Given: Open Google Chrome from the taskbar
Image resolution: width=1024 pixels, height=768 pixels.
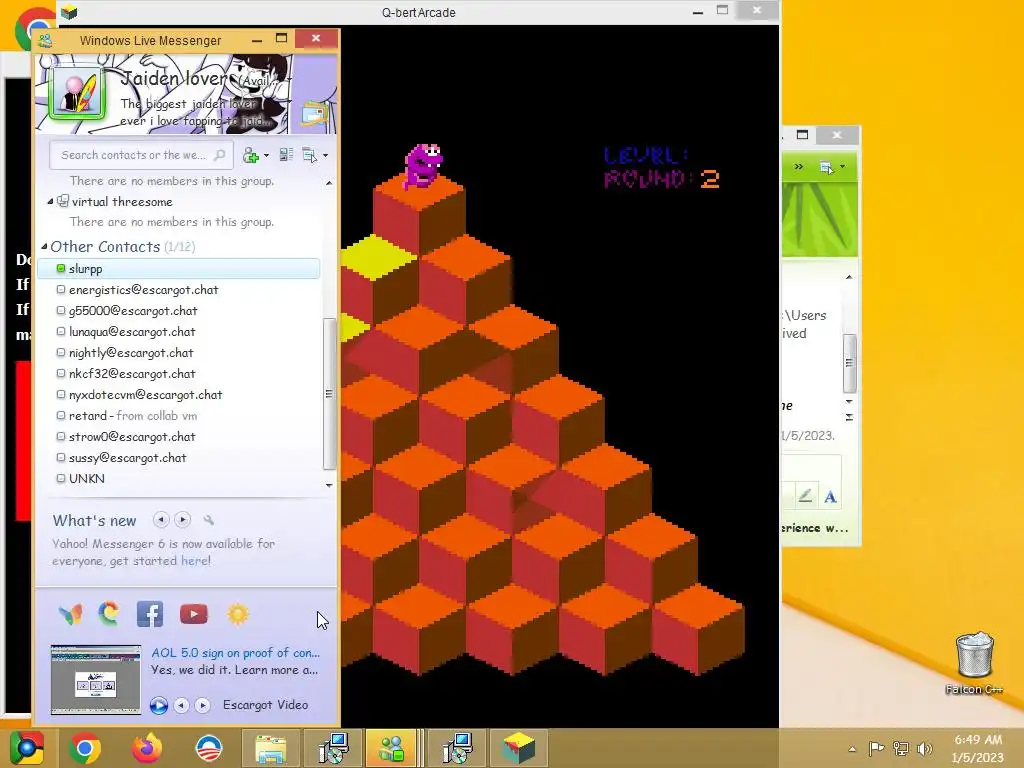Looking at the screenshot, I should pos(84,748).
